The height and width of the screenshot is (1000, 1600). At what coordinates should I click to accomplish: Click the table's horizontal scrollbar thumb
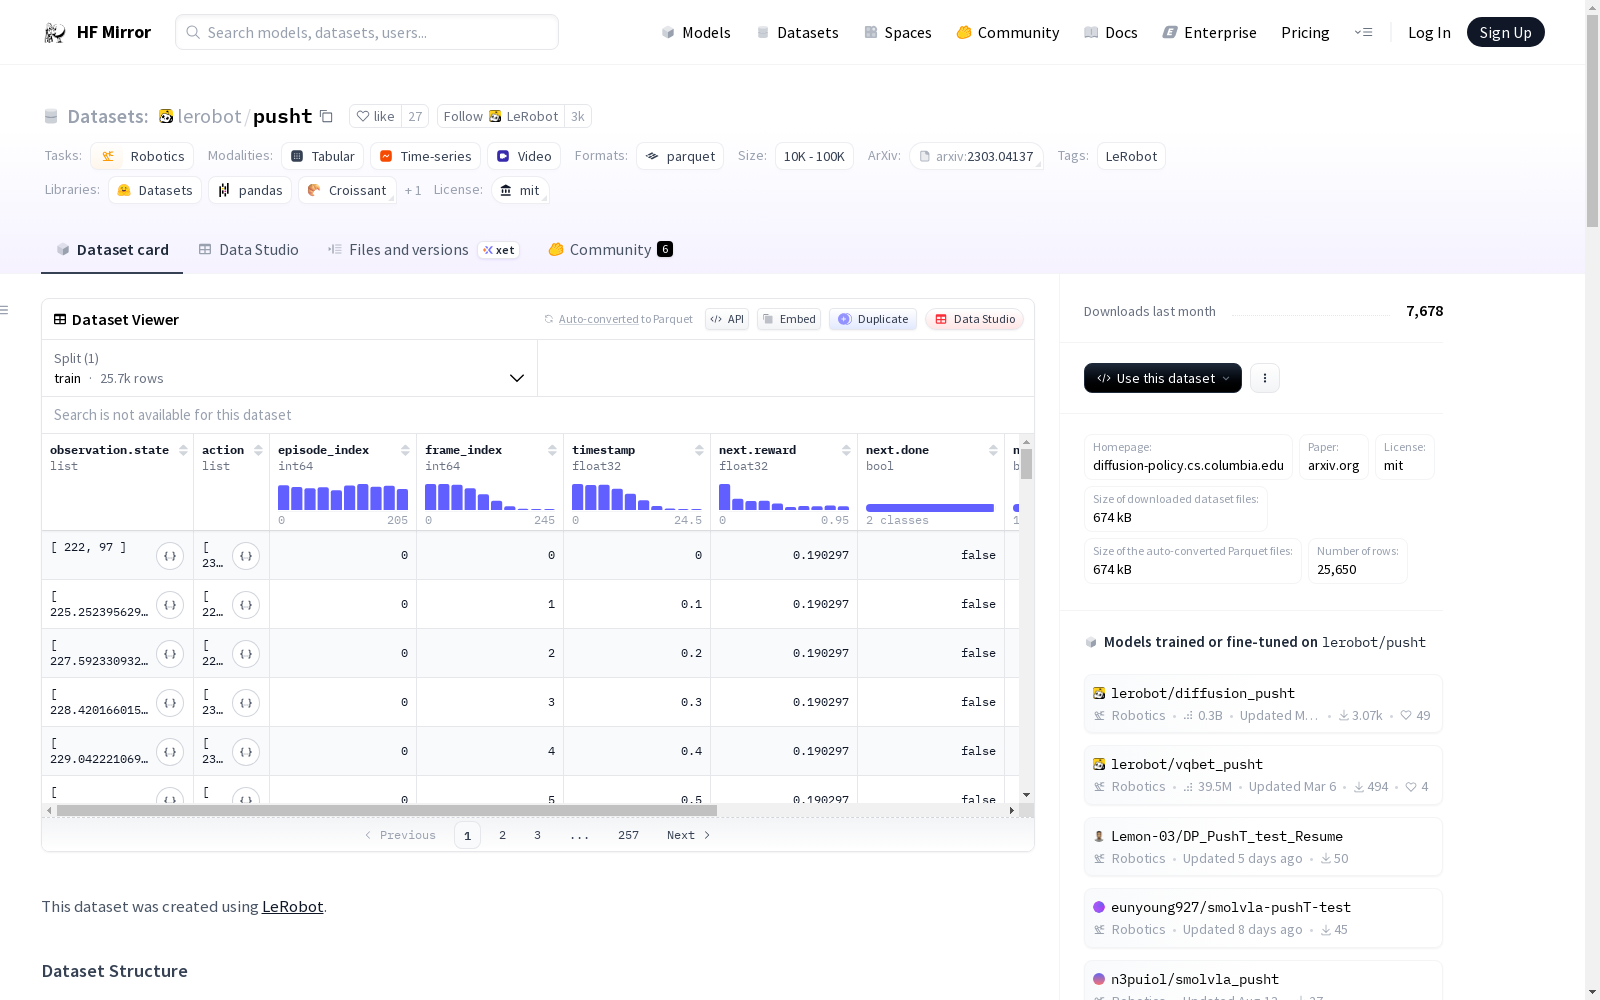[x=386, y=810]
